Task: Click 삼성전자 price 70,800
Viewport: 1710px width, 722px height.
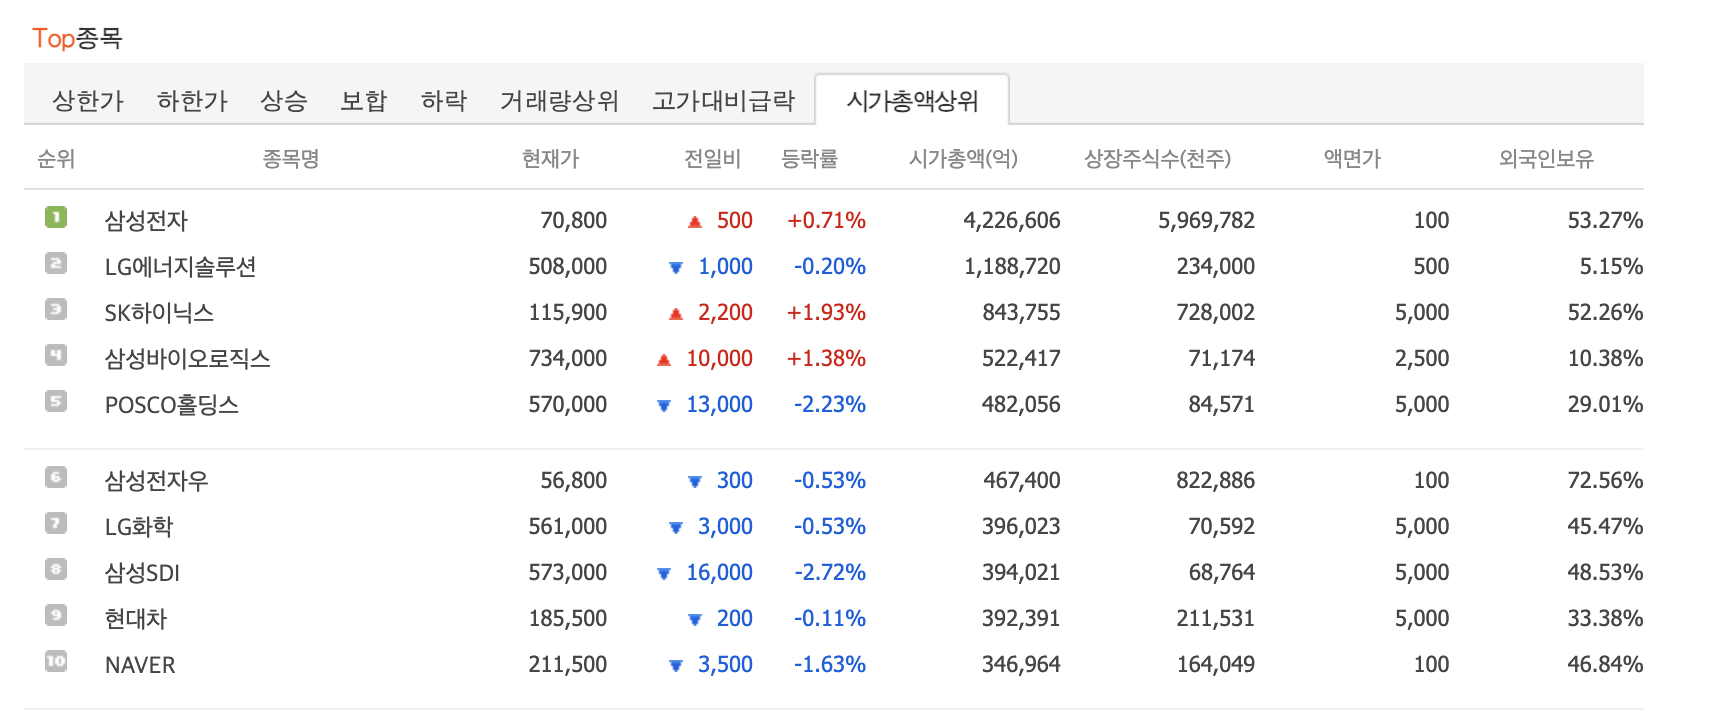Action: [573, 221]
